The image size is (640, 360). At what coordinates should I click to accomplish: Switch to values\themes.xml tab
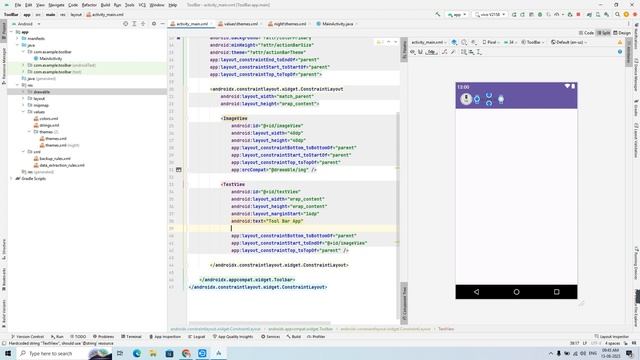tap(240, 24)
